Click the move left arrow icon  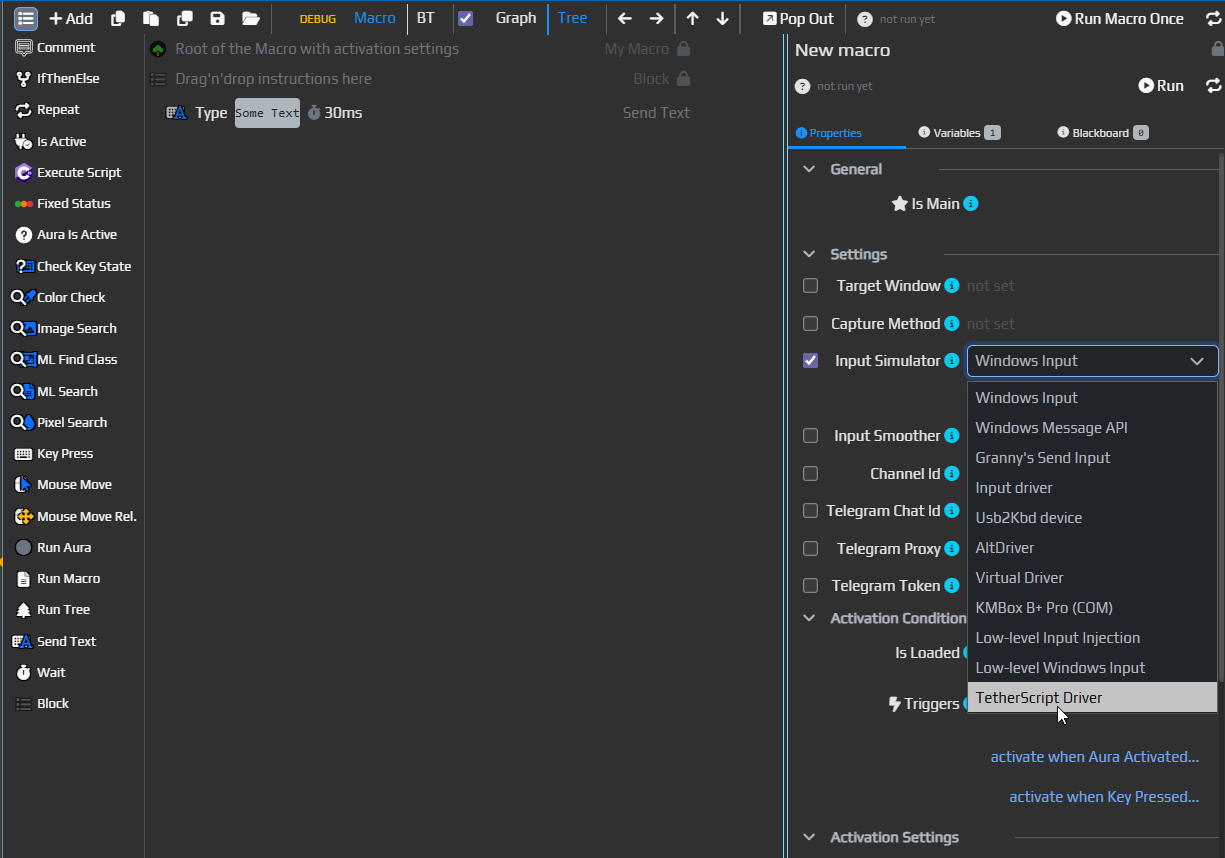tap(625, 18)
